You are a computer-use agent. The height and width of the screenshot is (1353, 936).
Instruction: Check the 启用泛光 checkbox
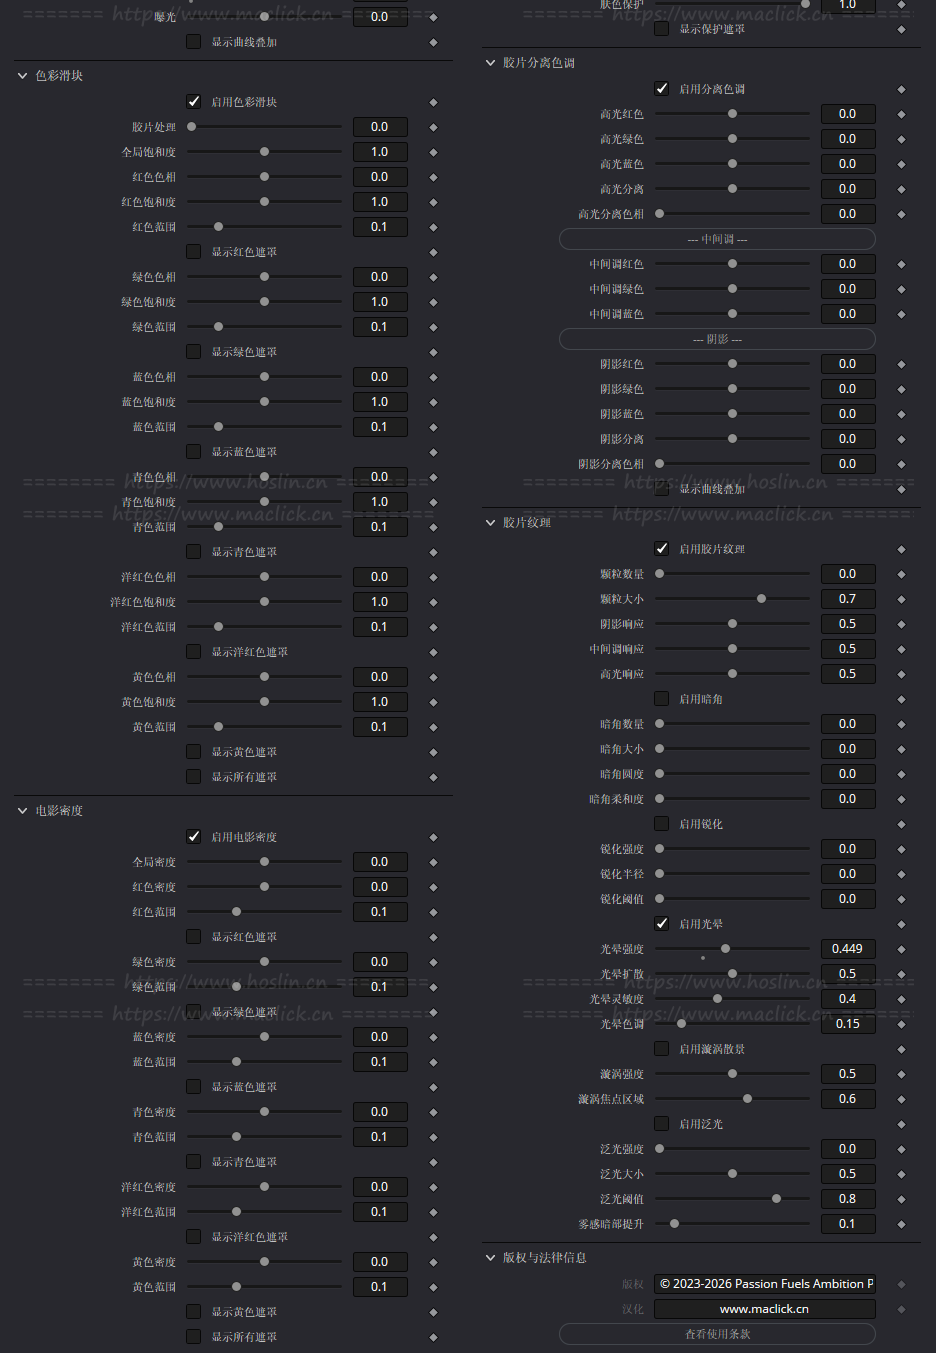661,1123
